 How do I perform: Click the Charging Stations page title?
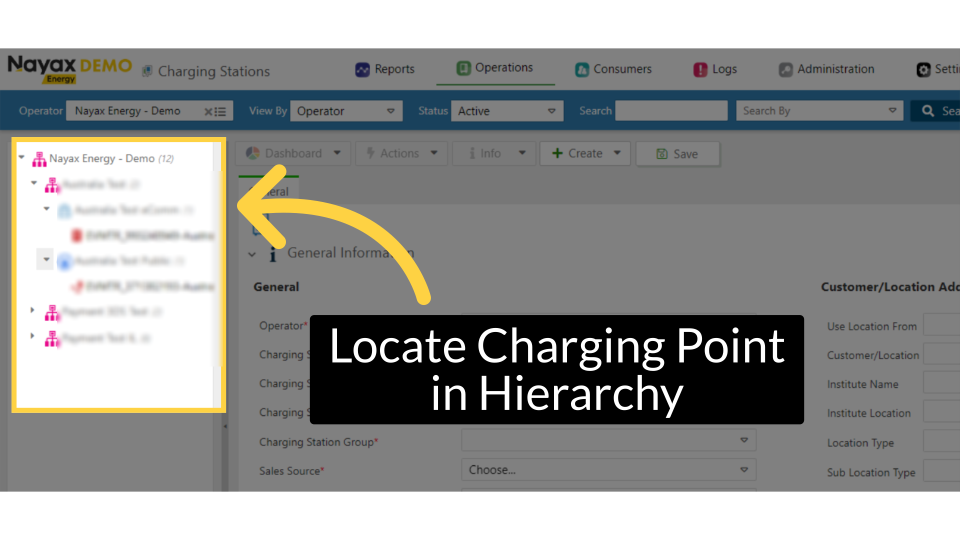click(214, 71)
